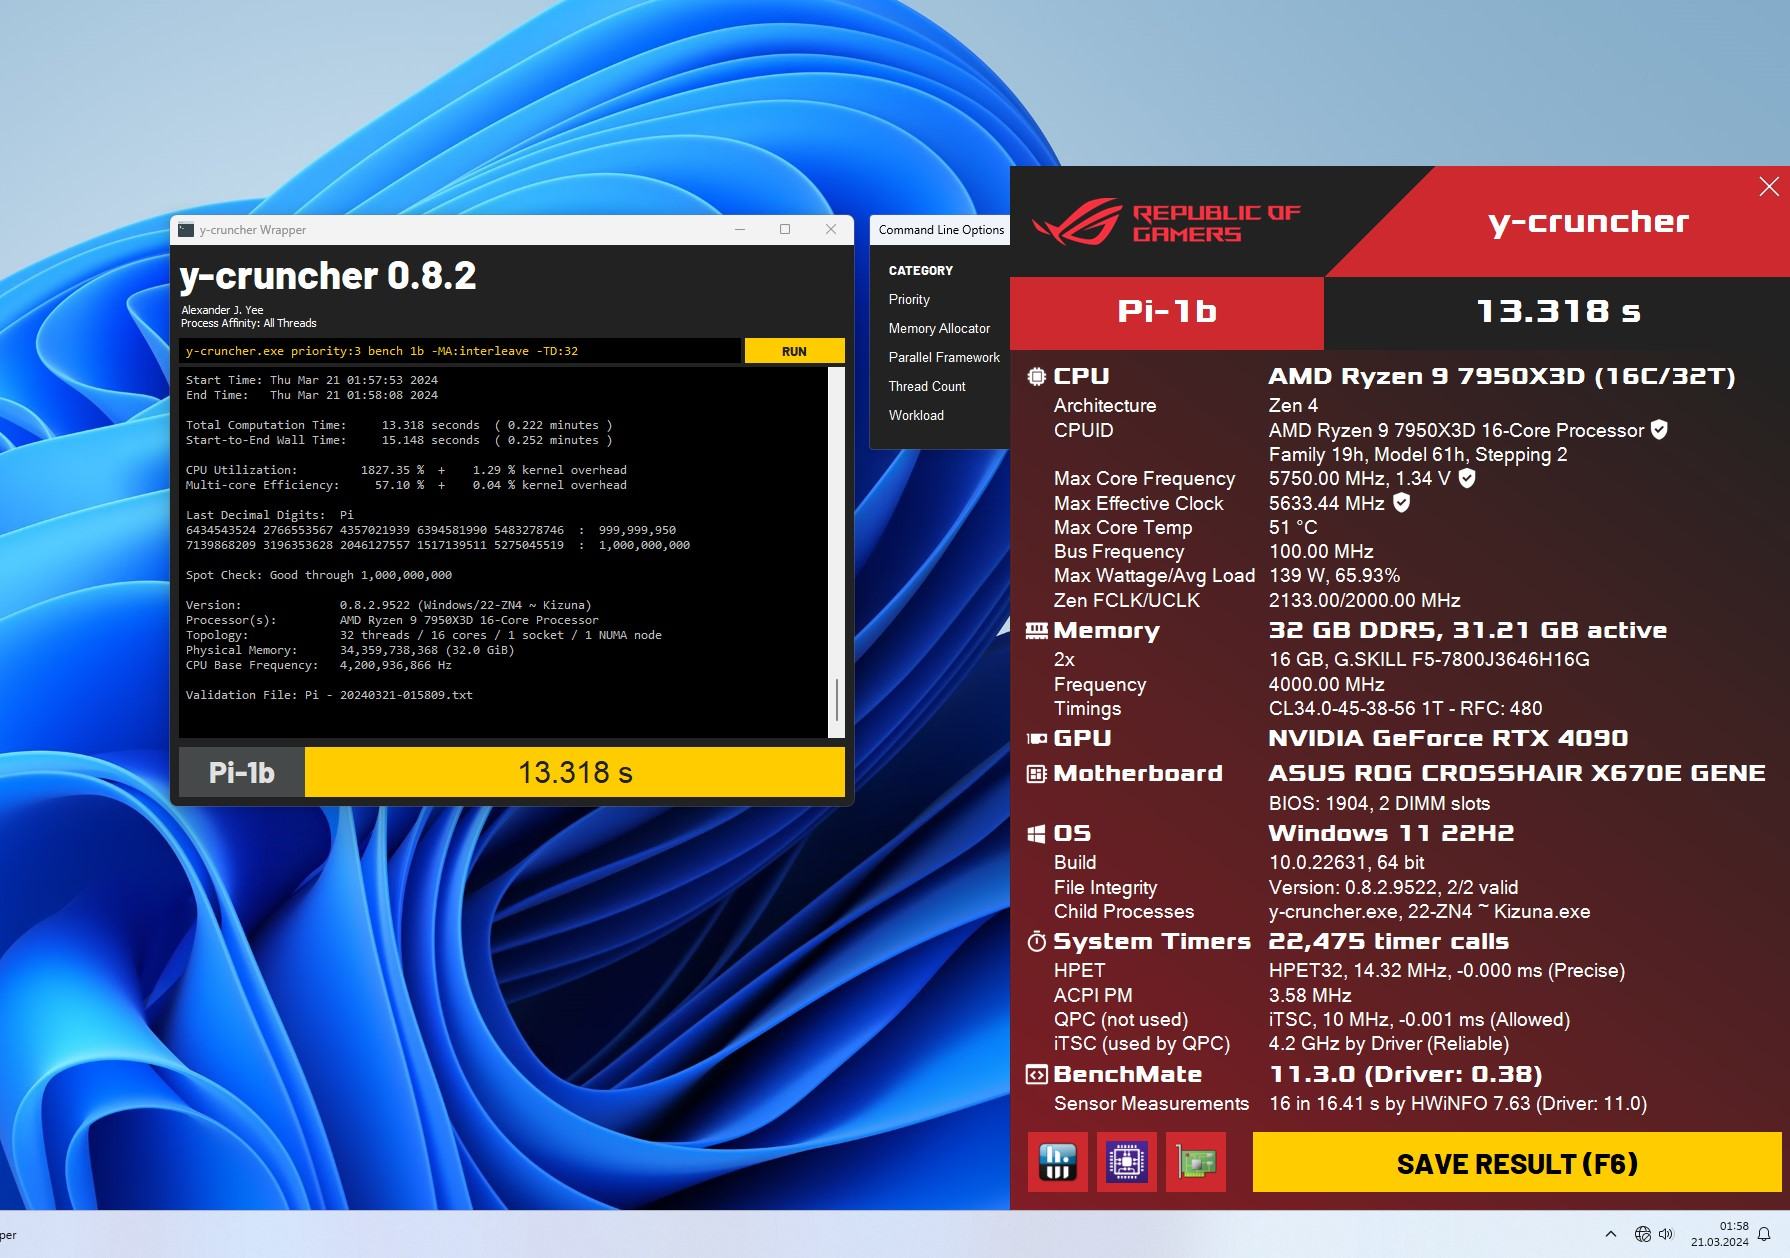Click the stopwatch icon beside System Timers

click(x=1037, y=942)
